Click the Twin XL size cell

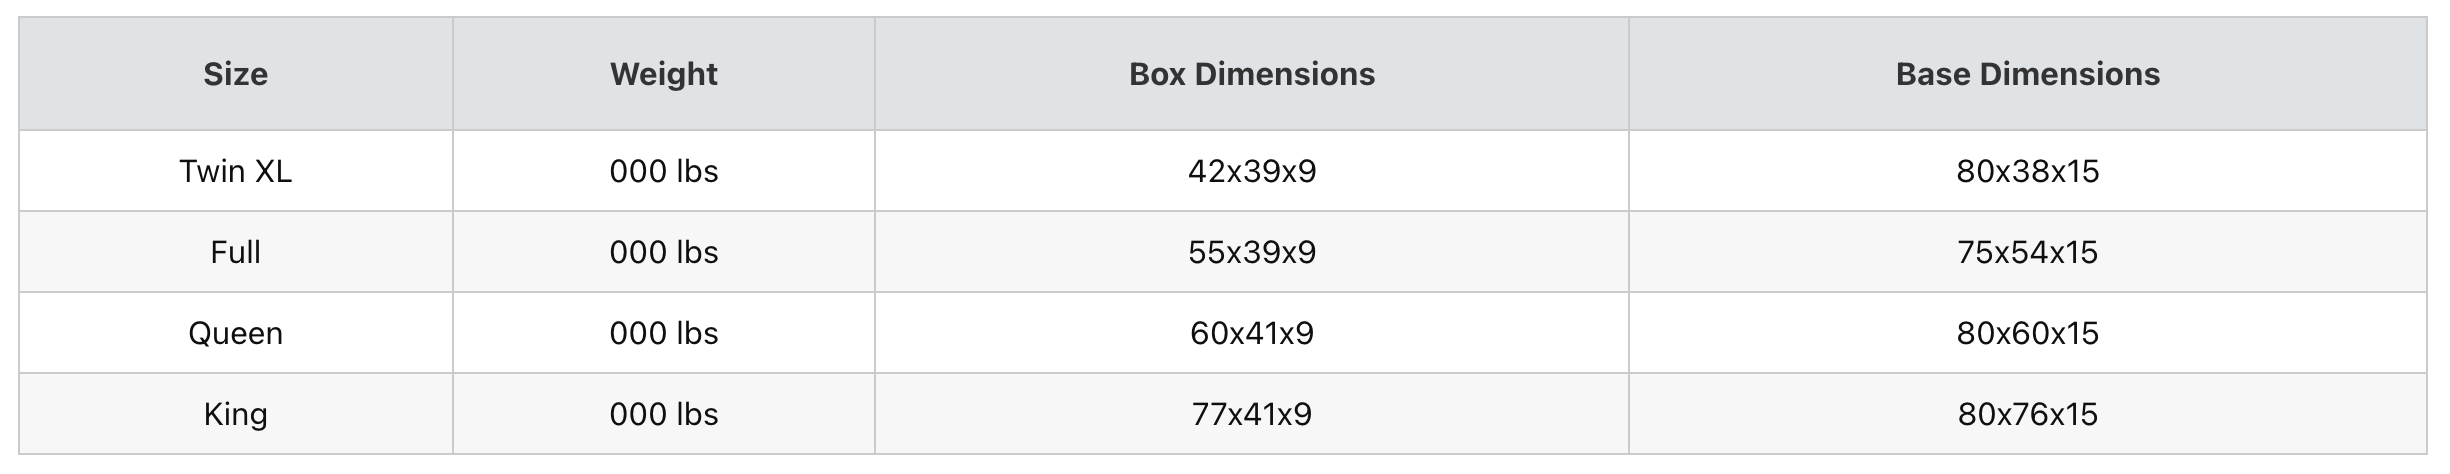236,171
